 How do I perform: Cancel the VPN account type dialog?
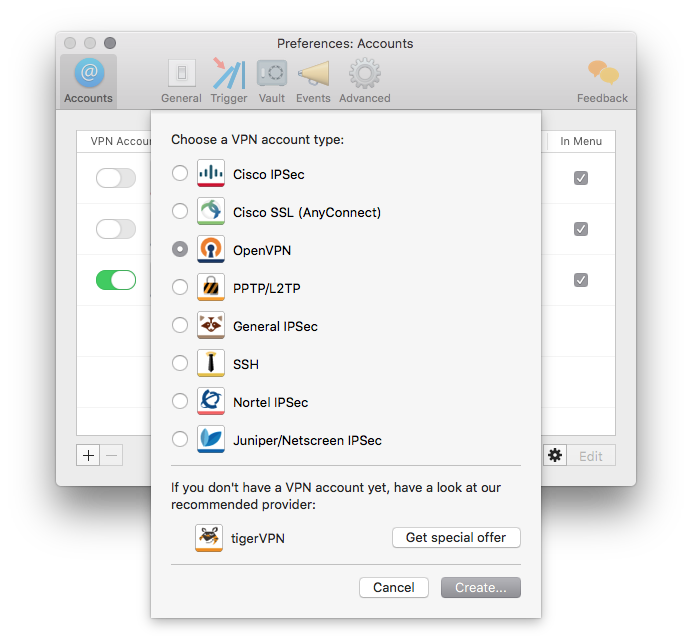394,588
